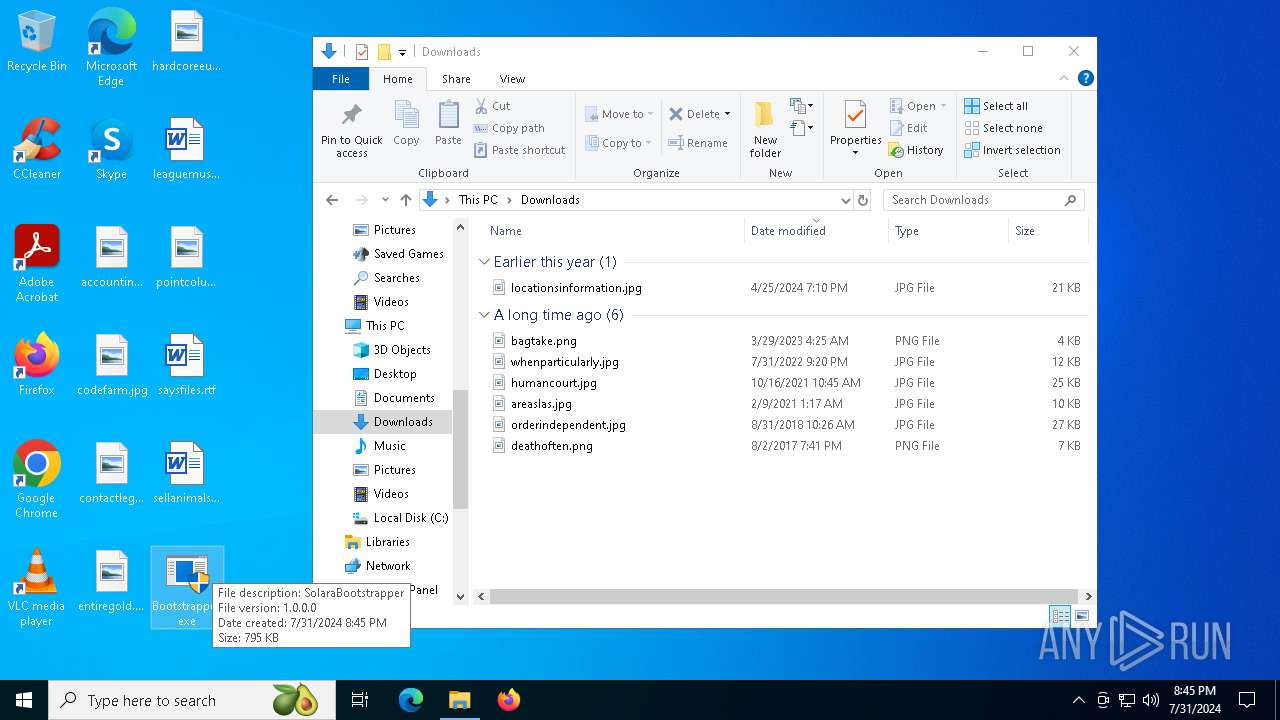This screenshot has height=720, width=1280.
Task: Switch to Details view layout
Action: tap(1060, 616)
